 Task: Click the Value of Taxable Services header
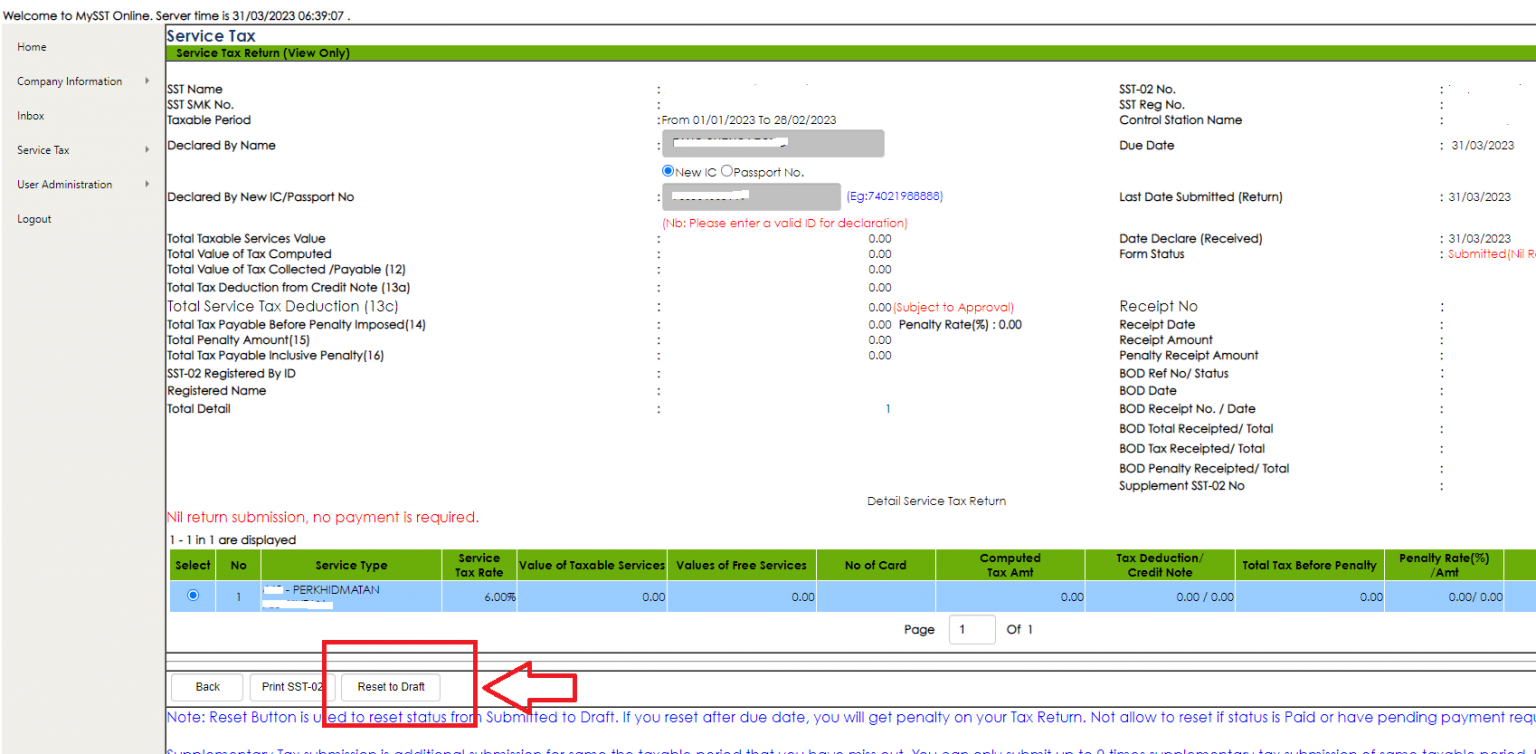tap(591, 564)
